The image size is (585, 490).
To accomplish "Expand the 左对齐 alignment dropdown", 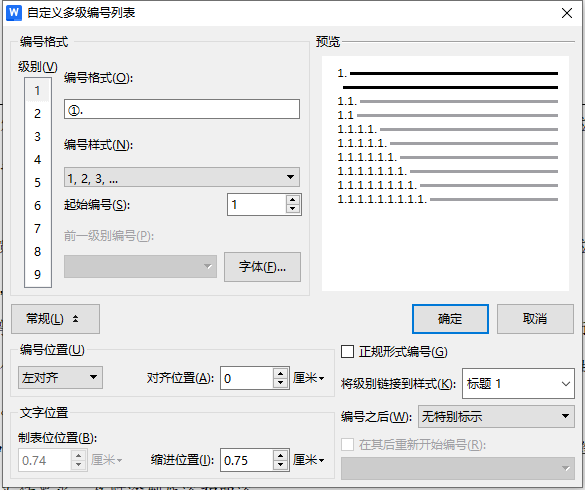I will (60, 378).
